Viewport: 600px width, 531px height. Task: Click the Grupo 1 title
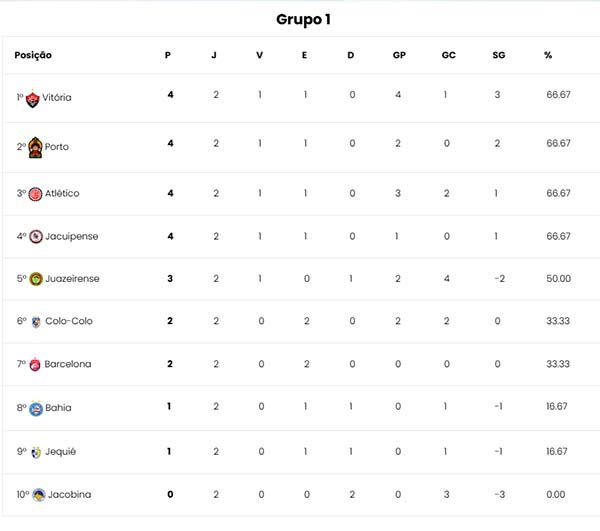303,20
